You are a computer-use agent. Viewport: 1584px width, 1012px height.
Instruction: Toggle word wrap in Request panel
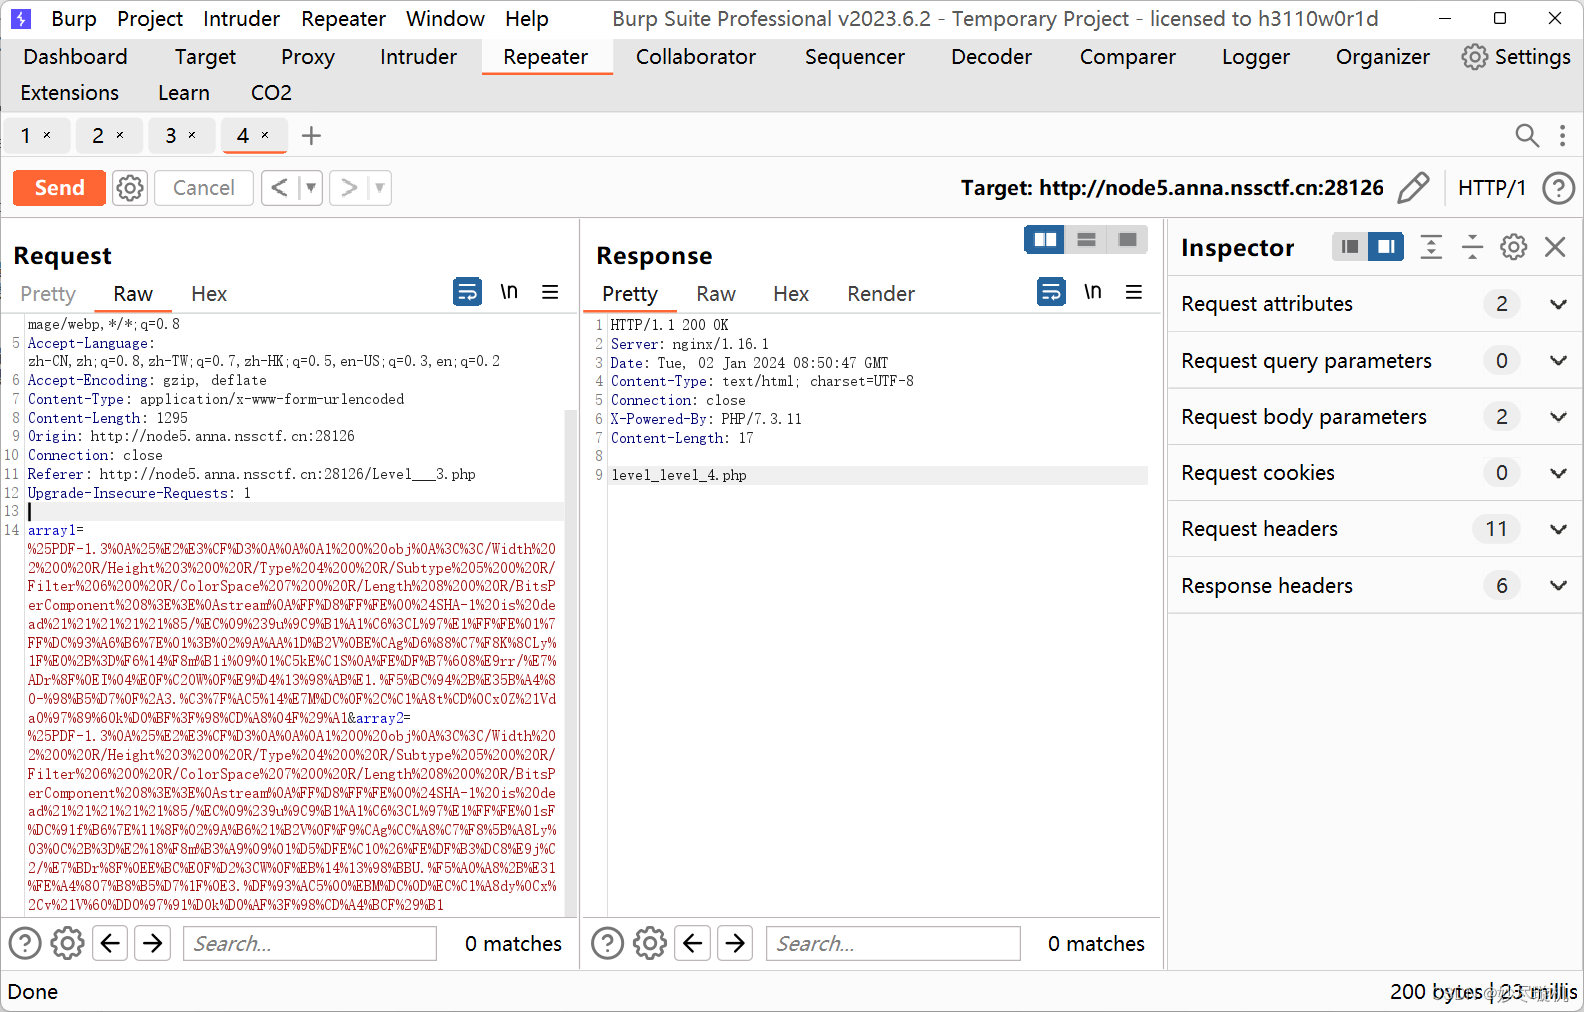click(x=467, y=292)
